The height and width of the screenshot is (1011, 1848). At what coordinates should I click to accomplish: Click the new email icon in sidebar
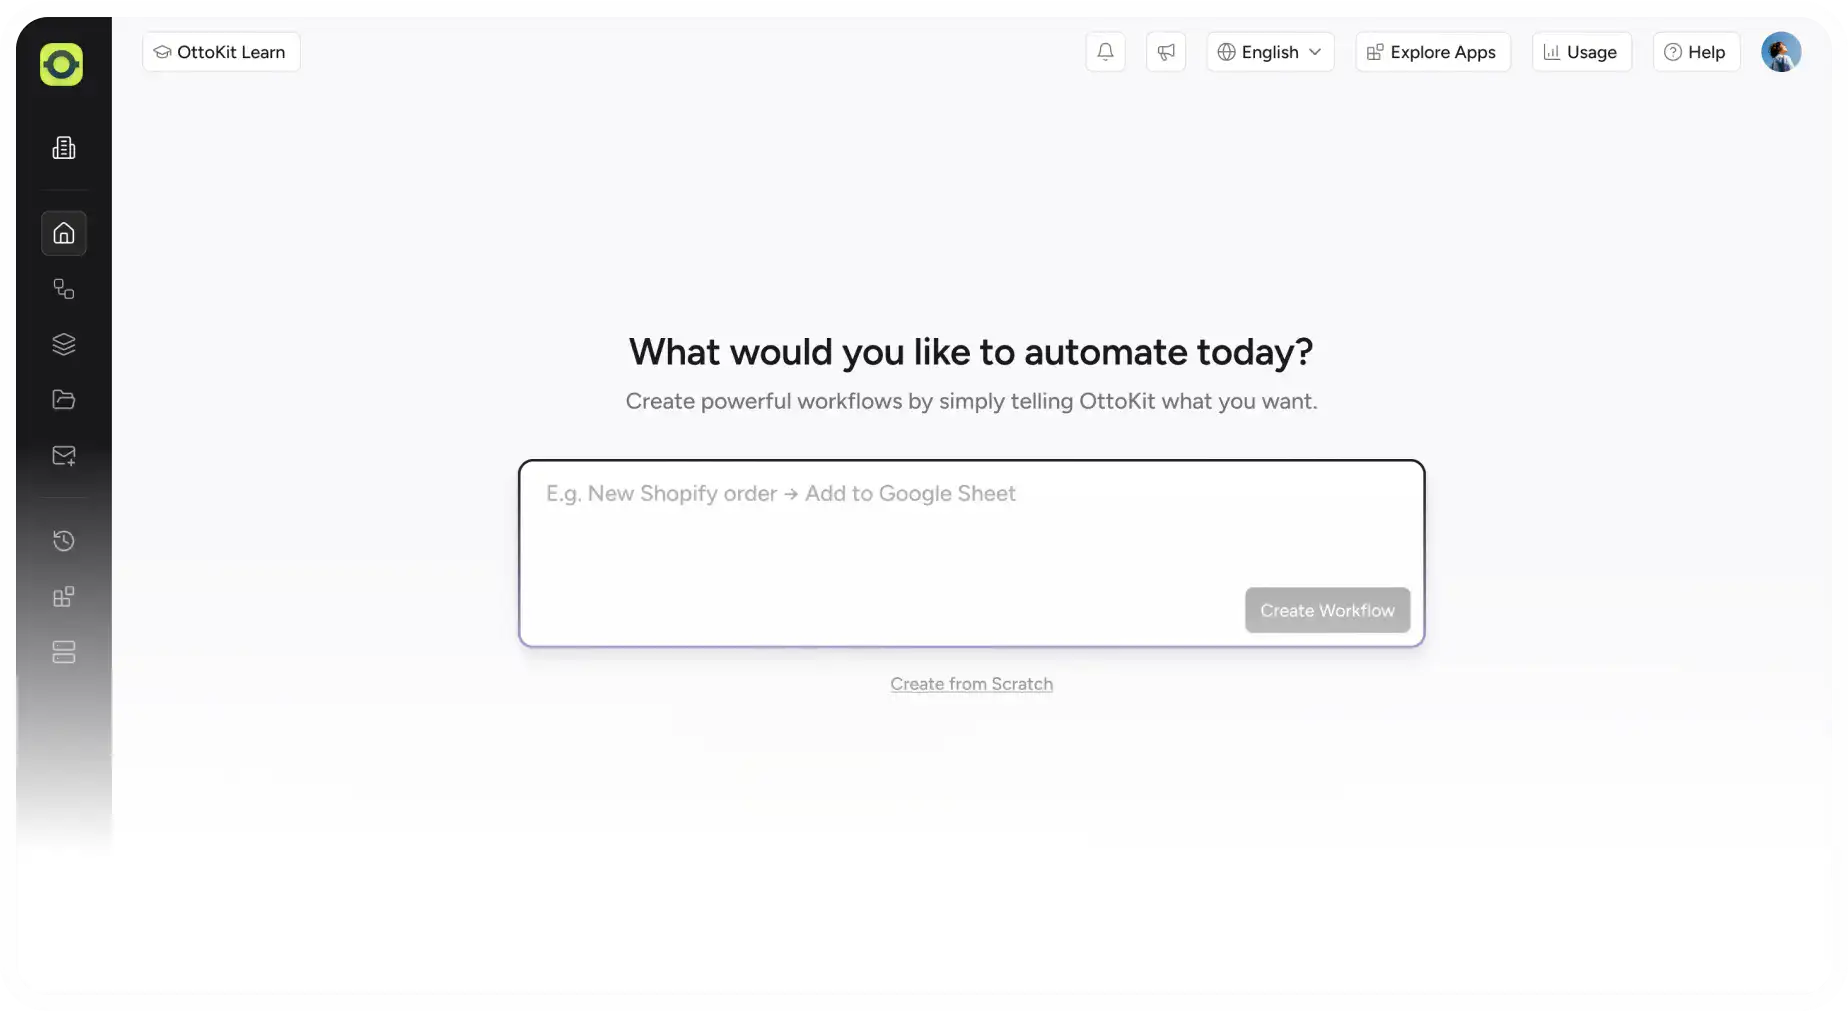tap(63, 456)
